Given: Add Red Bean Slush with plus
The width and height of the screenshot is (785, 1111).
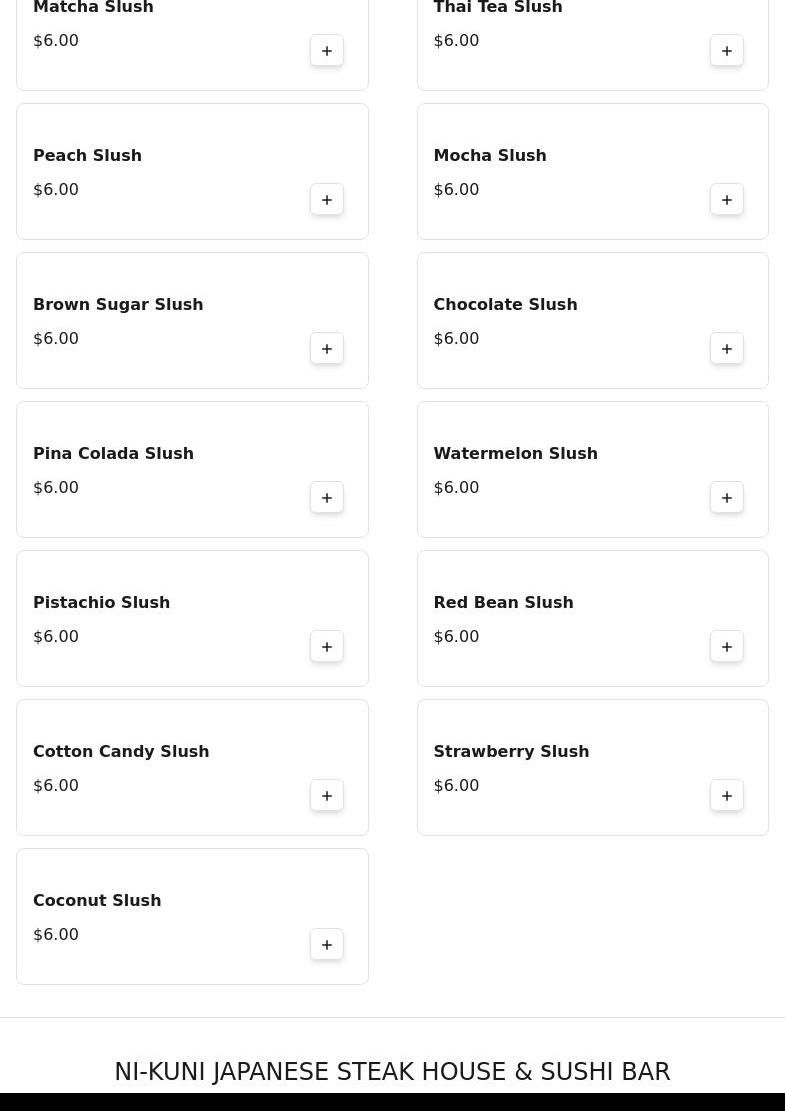Looking at the screenshot, I should click(x=727, y=646).
